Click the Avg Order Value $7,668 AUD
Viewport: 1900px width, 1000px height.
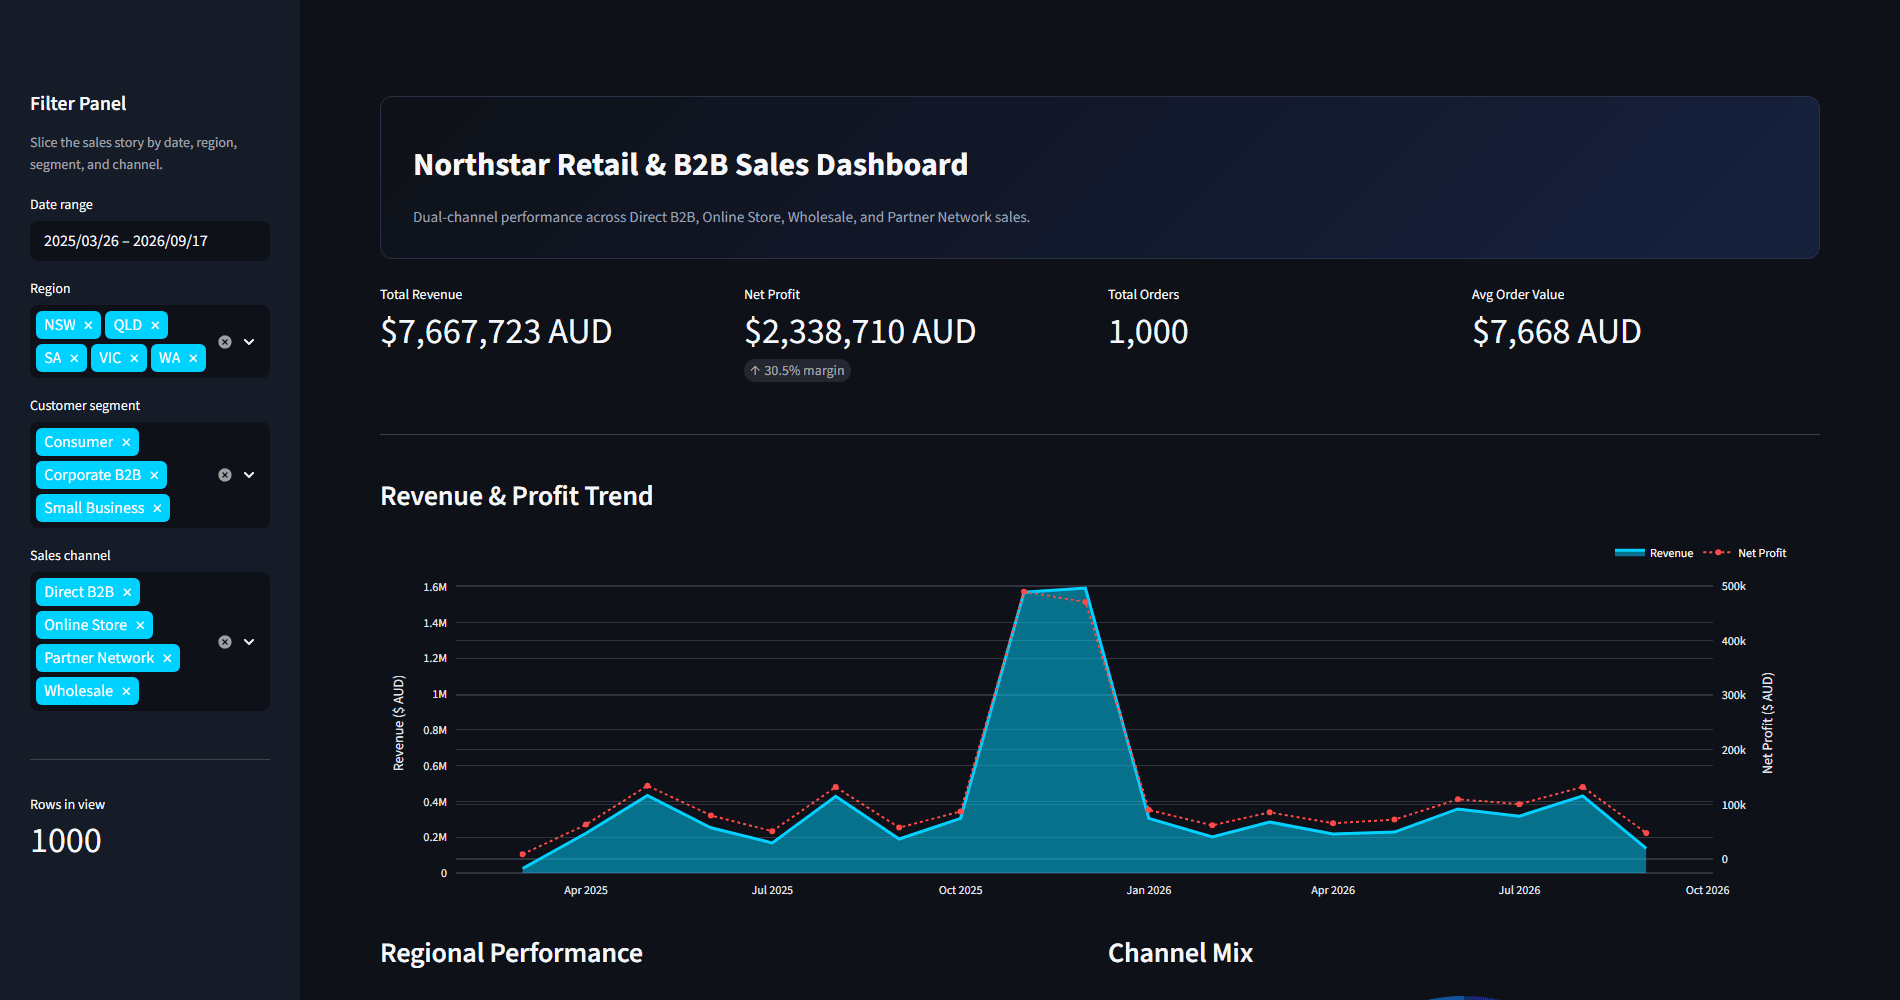coord(1556,332)
